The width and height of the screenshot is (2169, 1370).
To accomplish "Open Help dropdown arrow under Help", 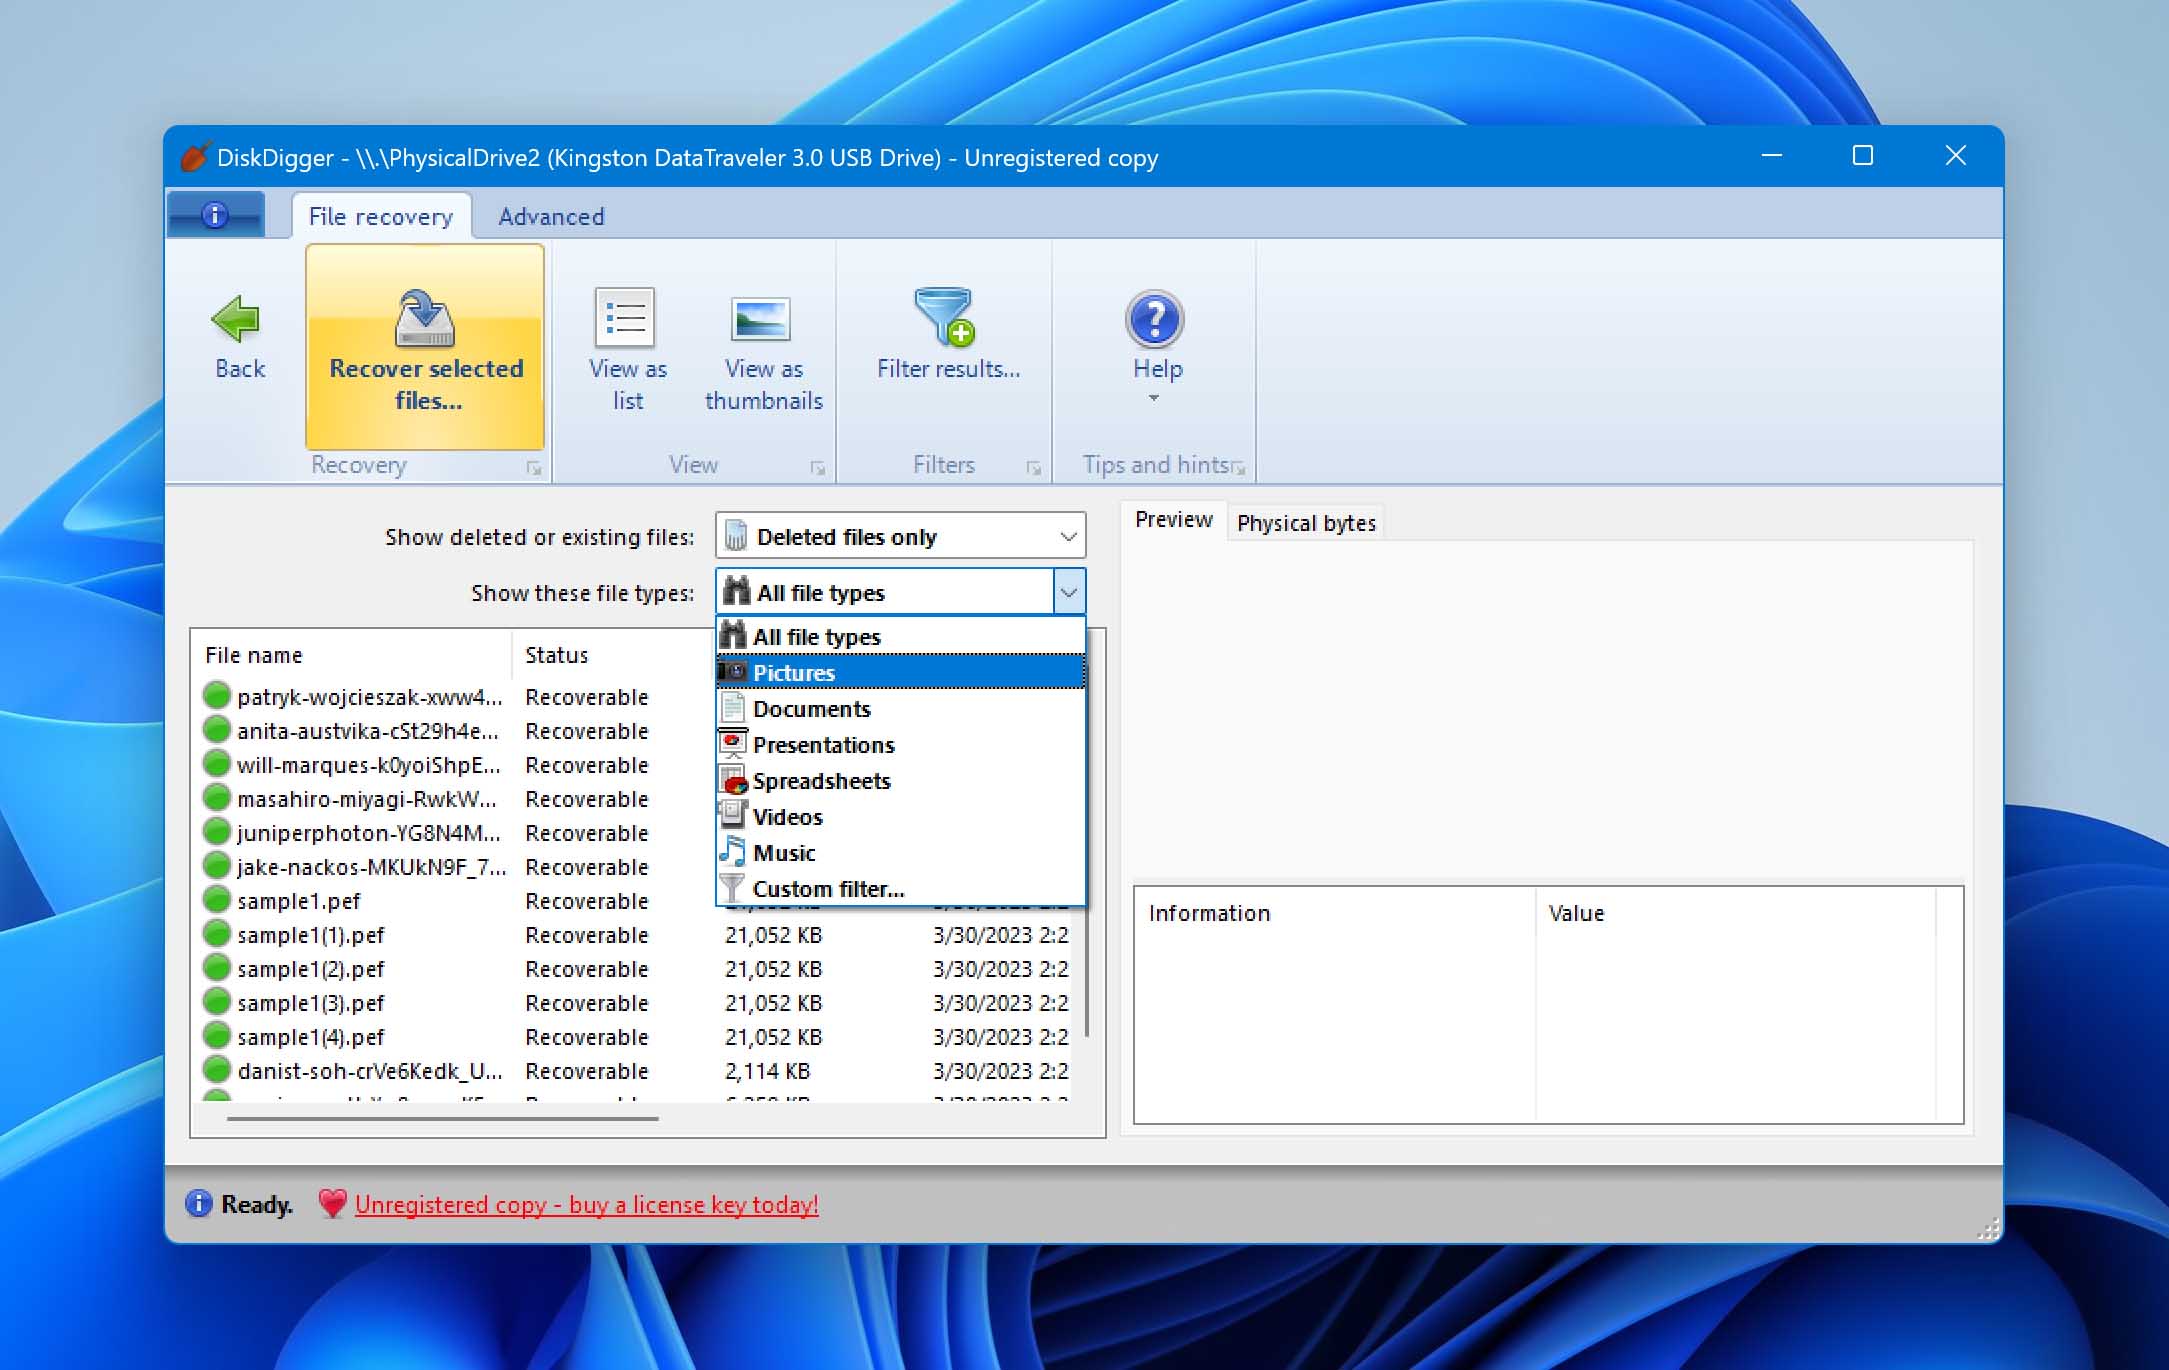I will coord(1154,398).
